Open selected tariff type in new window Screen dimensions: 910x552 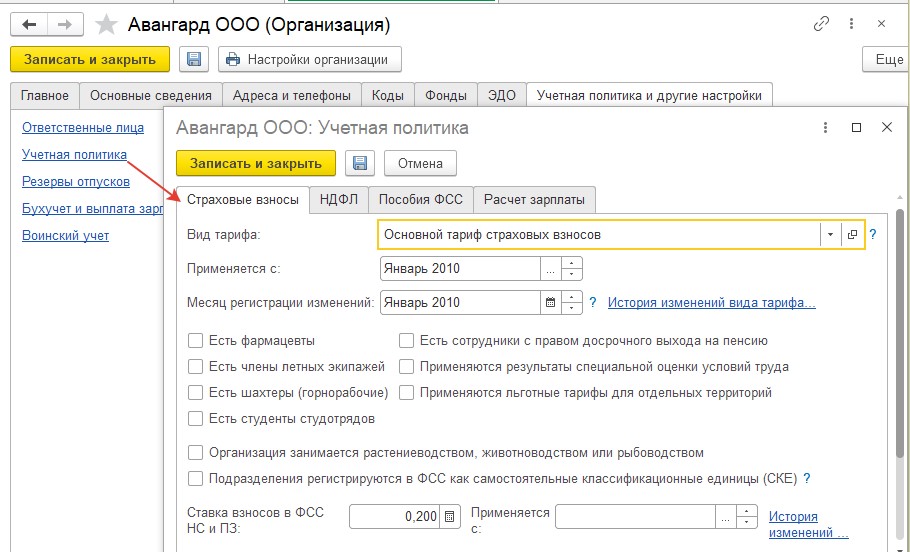pyautogui.click(x=852, y=234)
